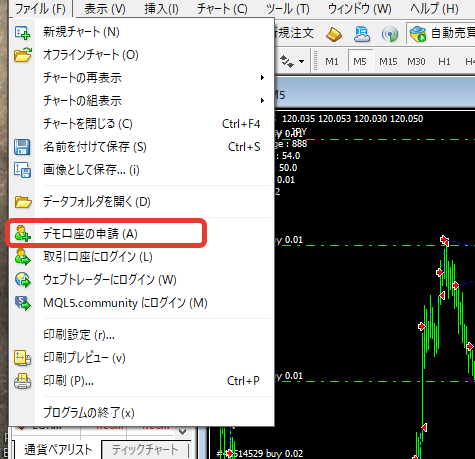This screenshot has height=459, width=475.
Task: Select 印刷設定 (r)... entry
Action: pos(141,335)
